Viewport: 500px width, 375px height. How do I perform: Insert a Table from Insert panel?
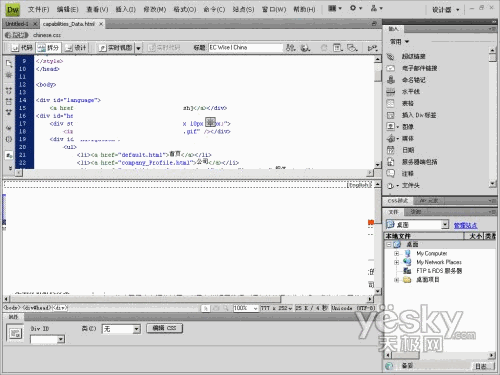pos(400,103)
